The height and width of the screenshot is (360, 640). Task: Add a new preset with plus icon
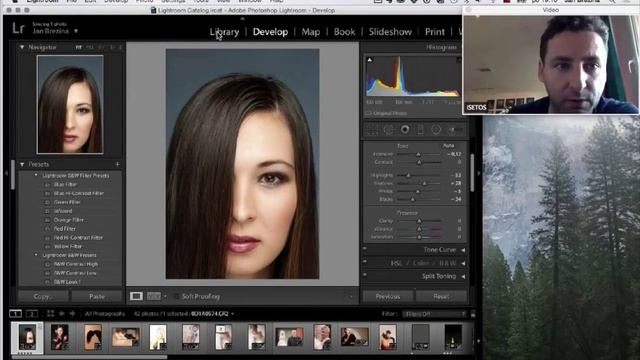coord(118,164)
